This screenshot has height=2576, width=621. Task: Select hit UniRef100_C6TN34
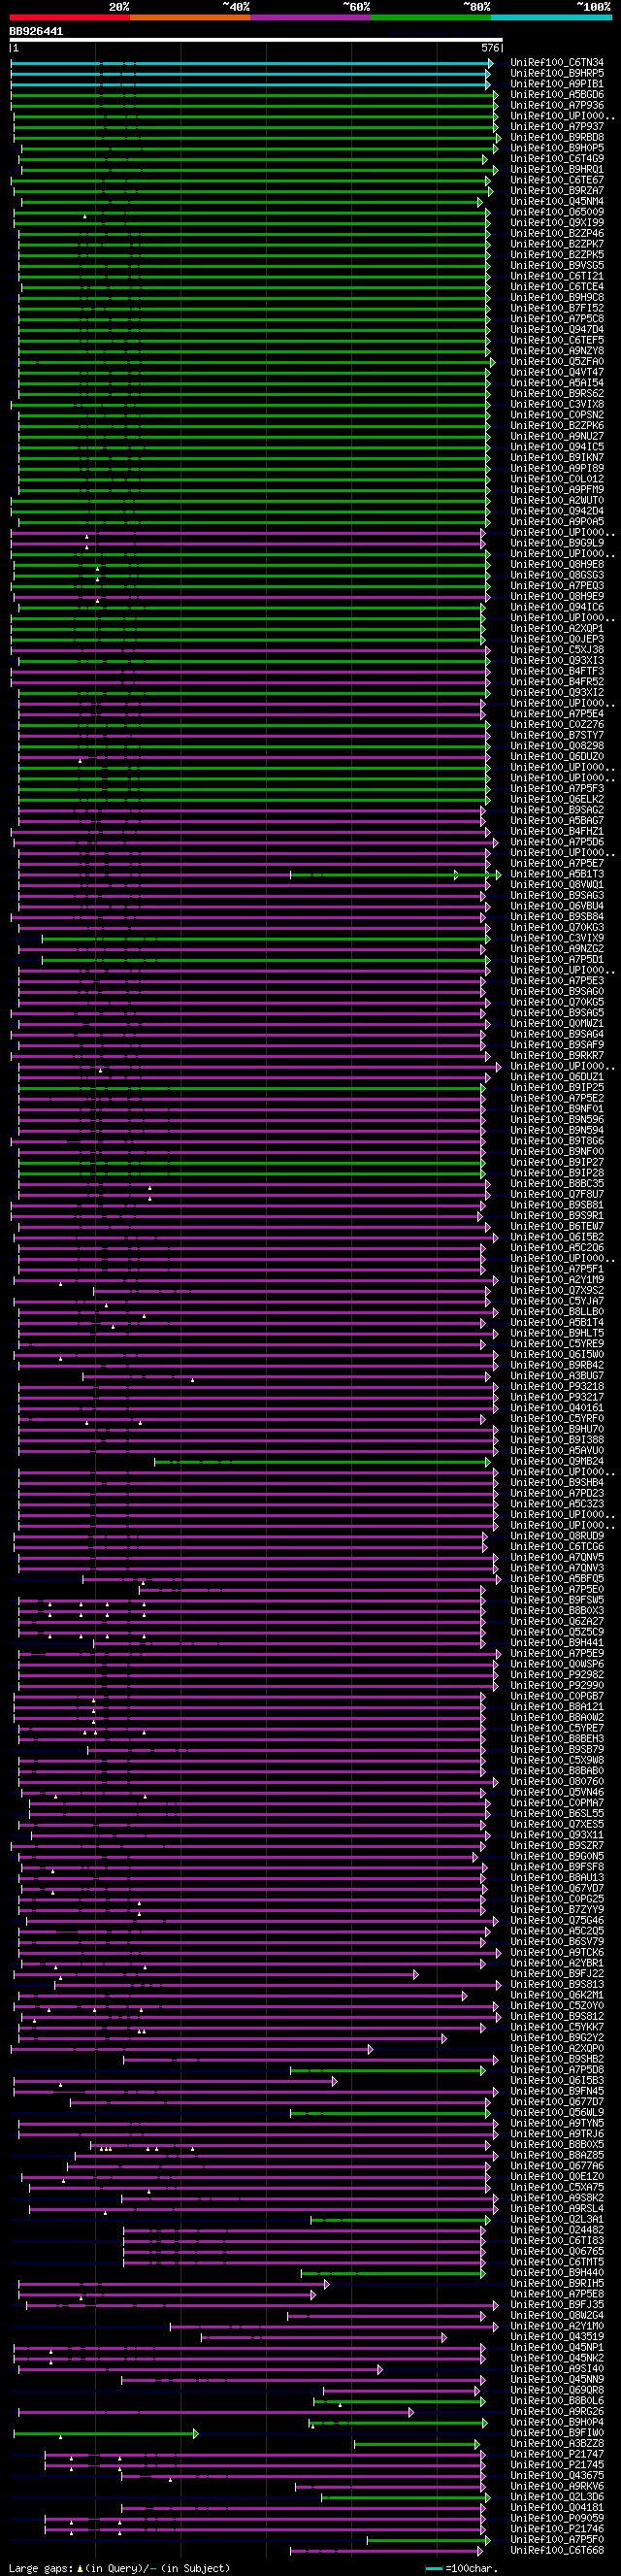[x=557, y=63]
